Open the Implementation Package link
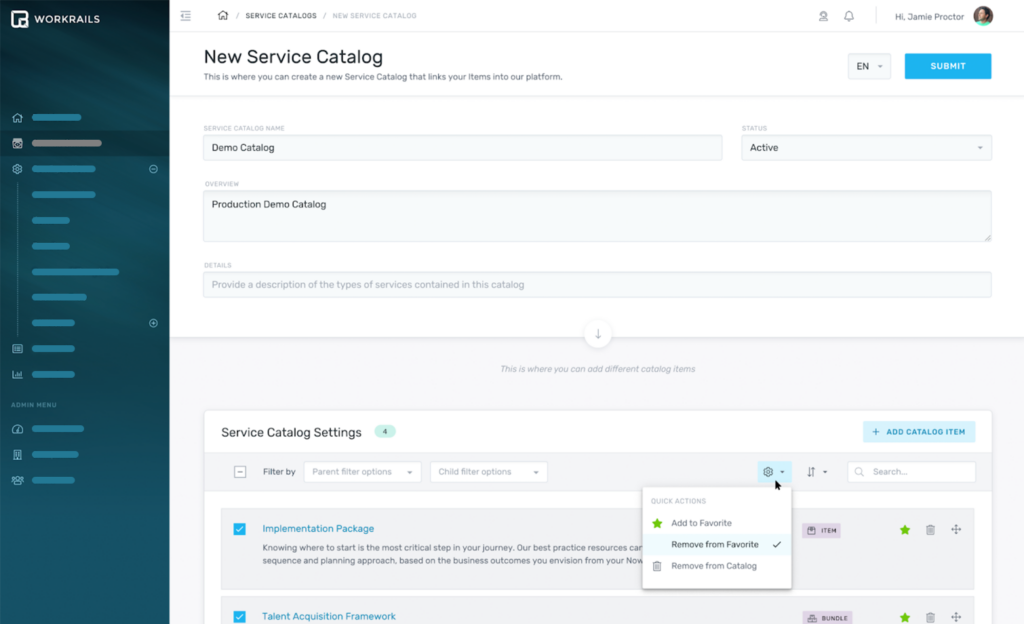The width and height of the screenshot is (1024, 624). click(x=318, y=529)
